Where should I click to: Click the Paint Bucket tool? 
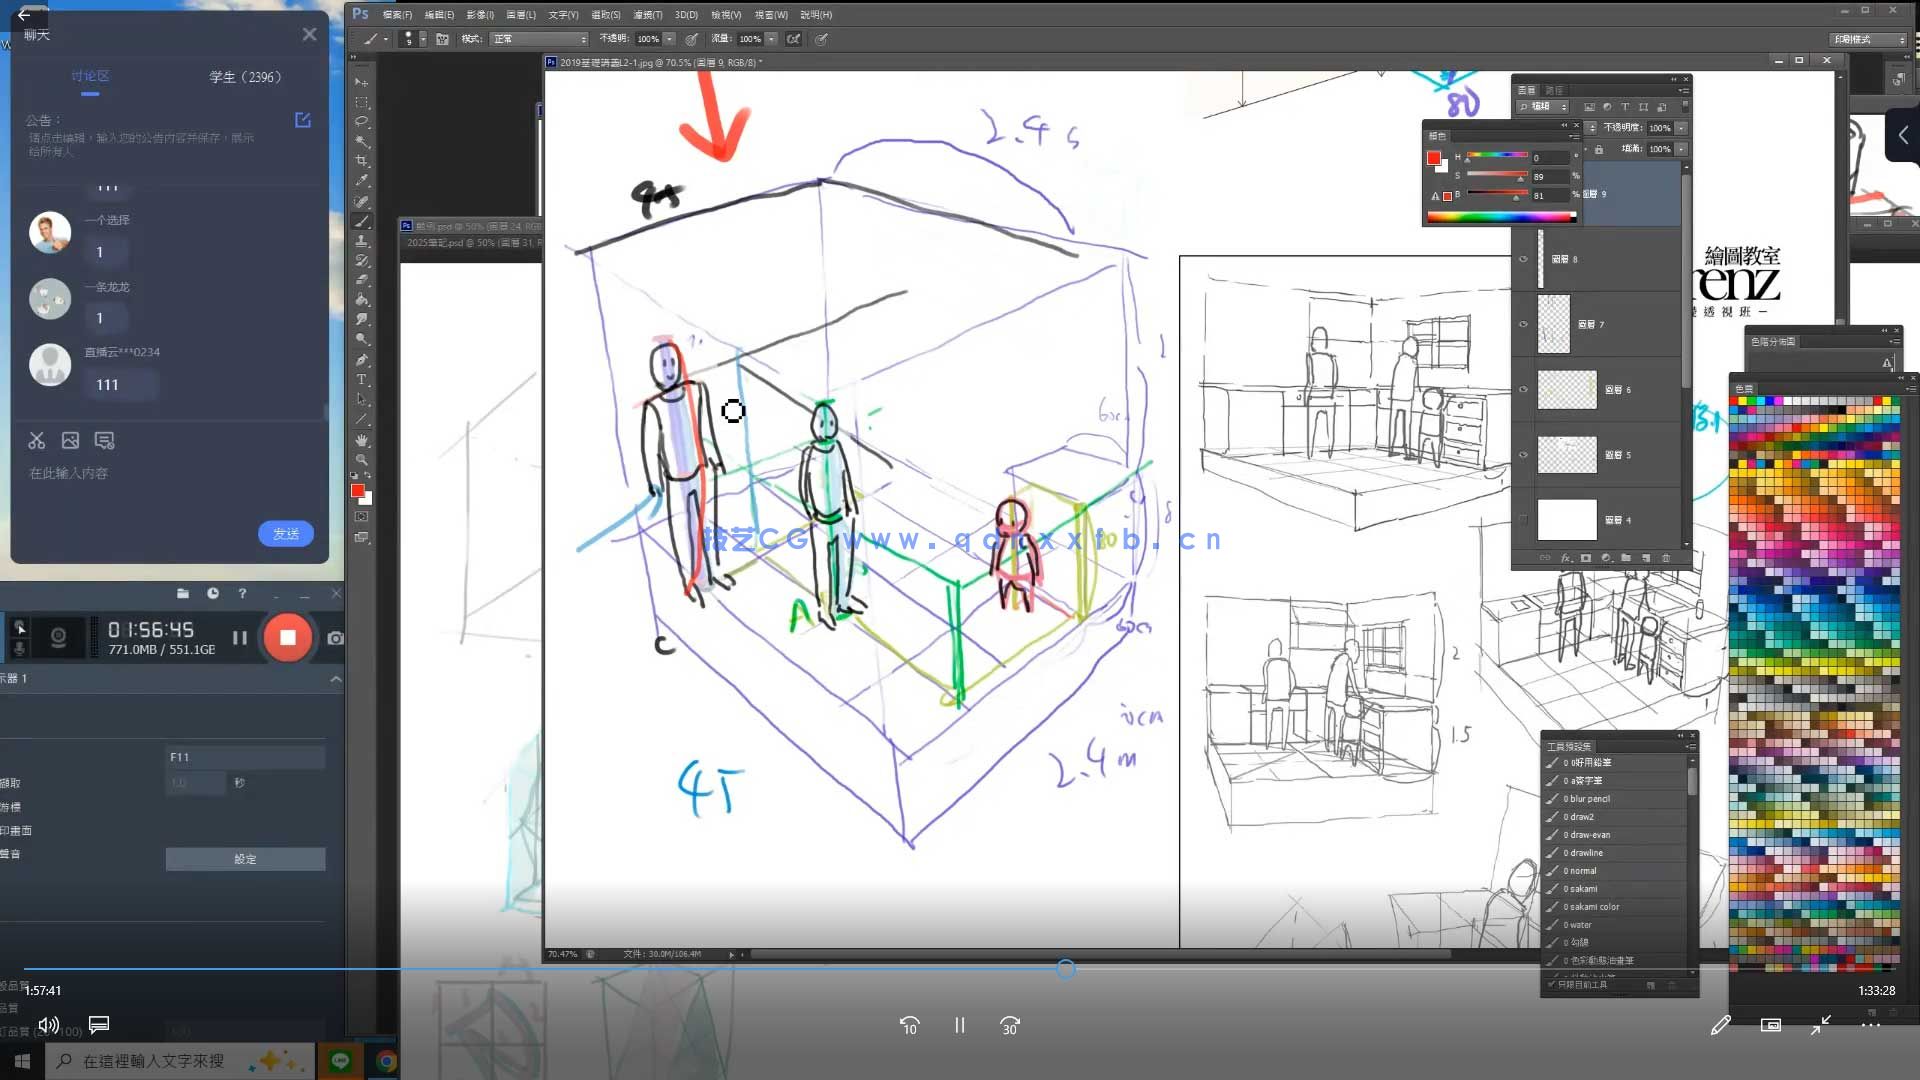(361, 300)
